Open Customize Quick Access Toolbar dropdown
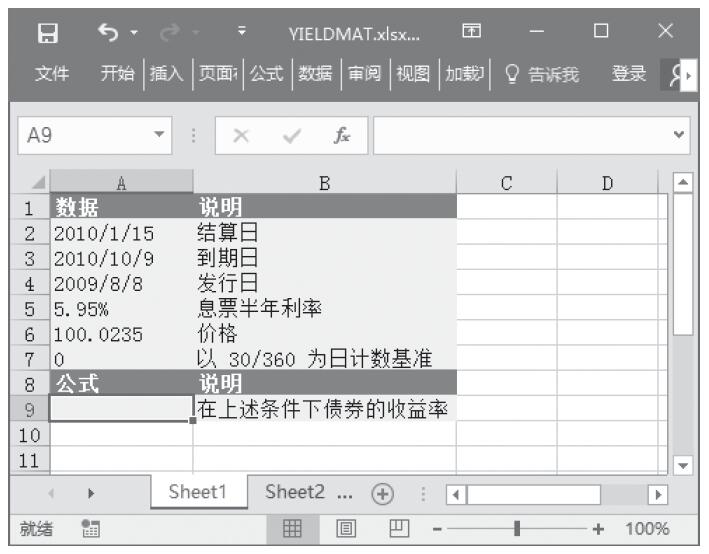This screenshot has width=709, height=554. [241, 34]
